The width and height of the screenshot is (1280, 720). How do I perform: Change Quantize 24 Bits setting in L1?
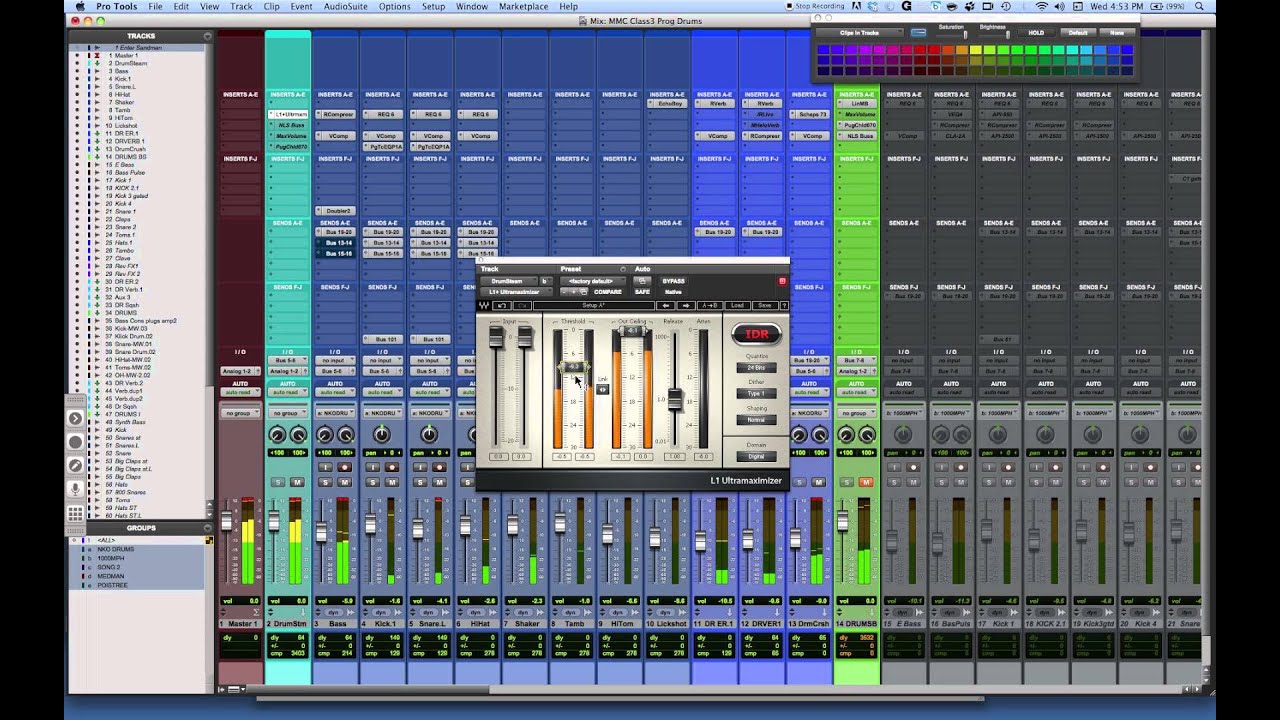point(756,367)
